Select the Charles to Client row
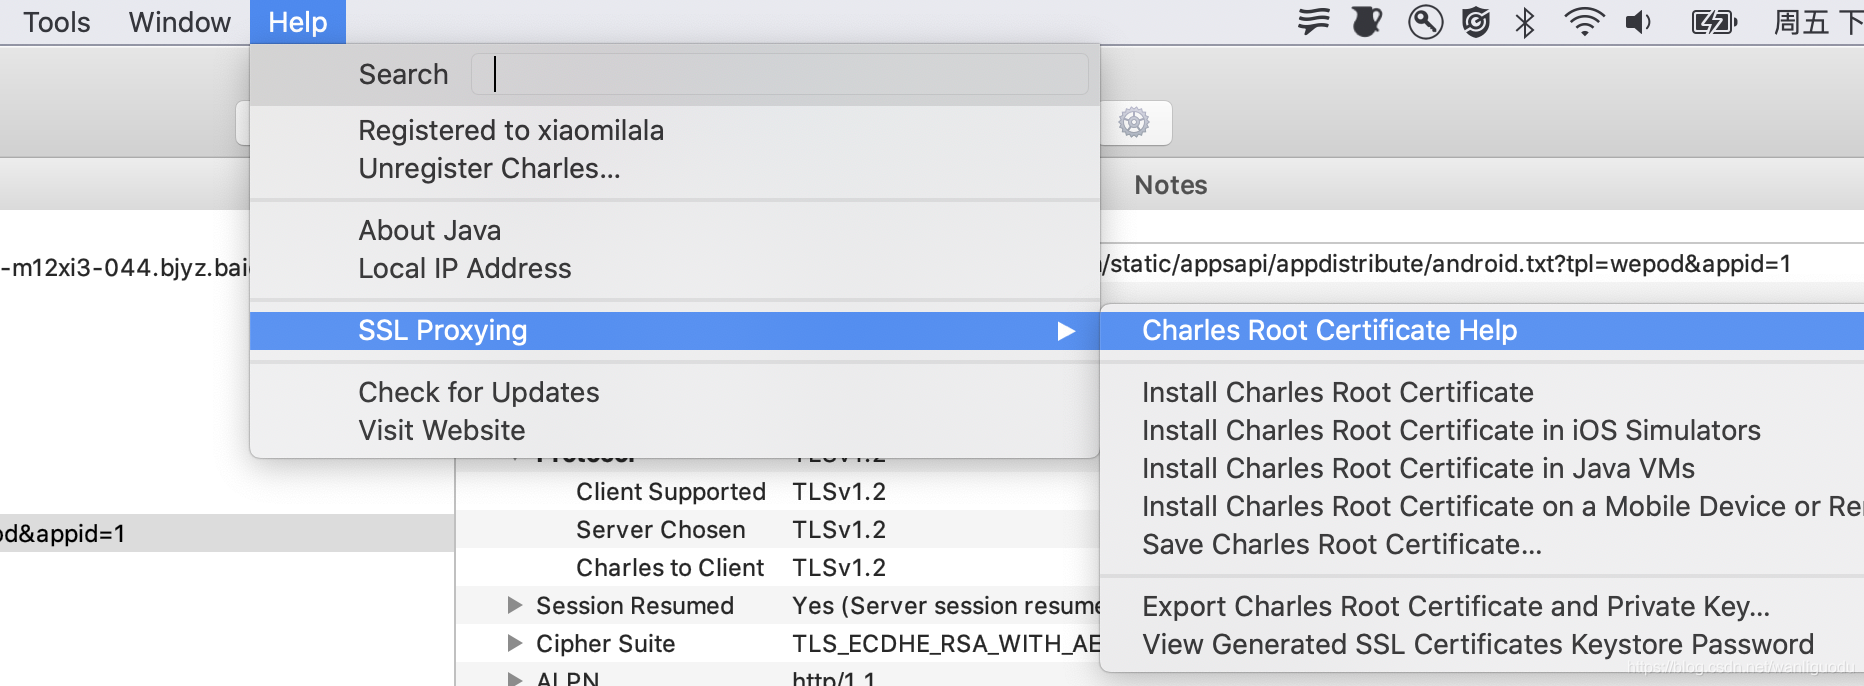 (x=778, y=568)
